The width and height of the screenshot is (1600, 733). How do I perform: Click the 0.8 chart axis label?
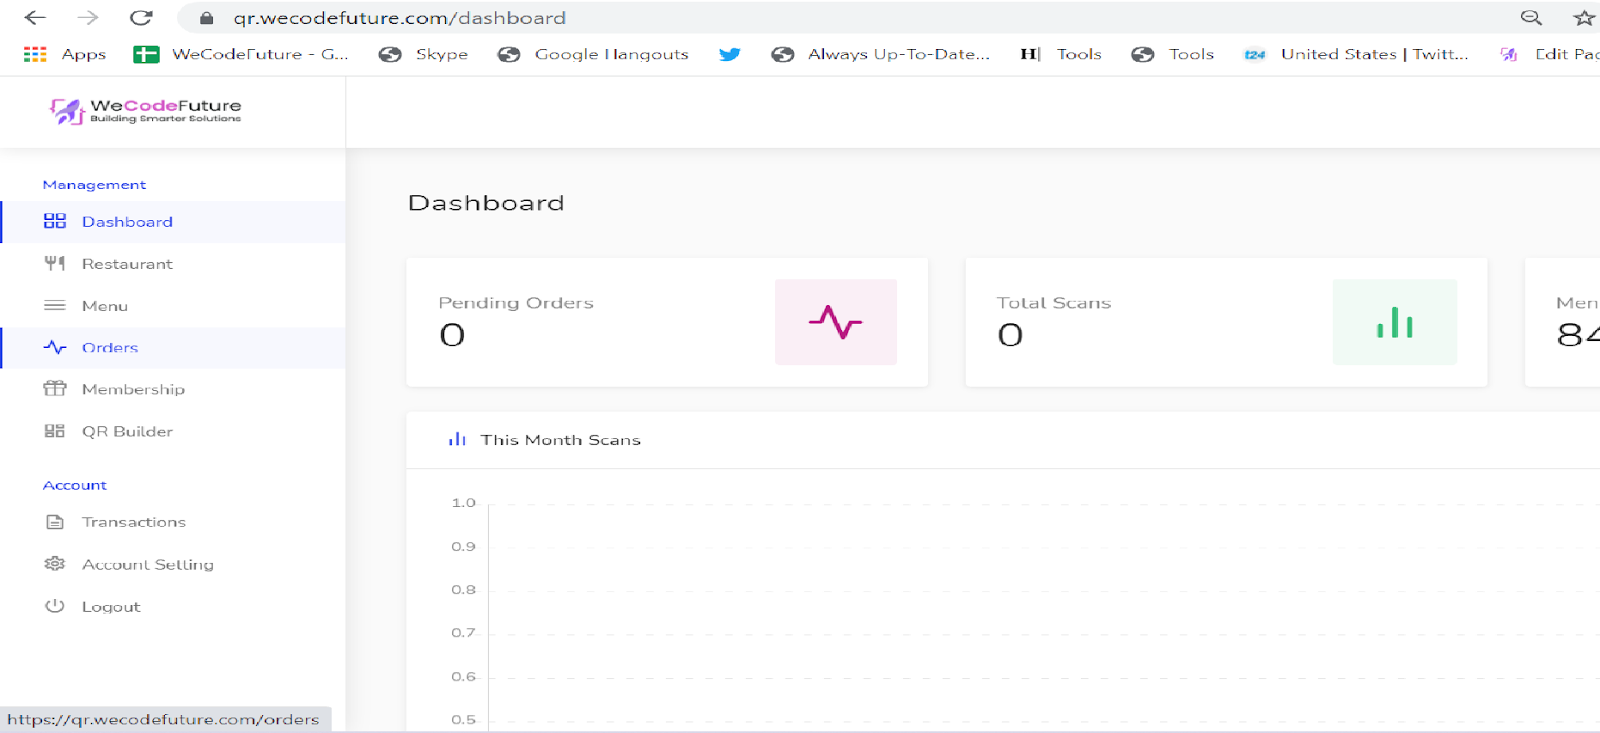[x=463, y=590]
